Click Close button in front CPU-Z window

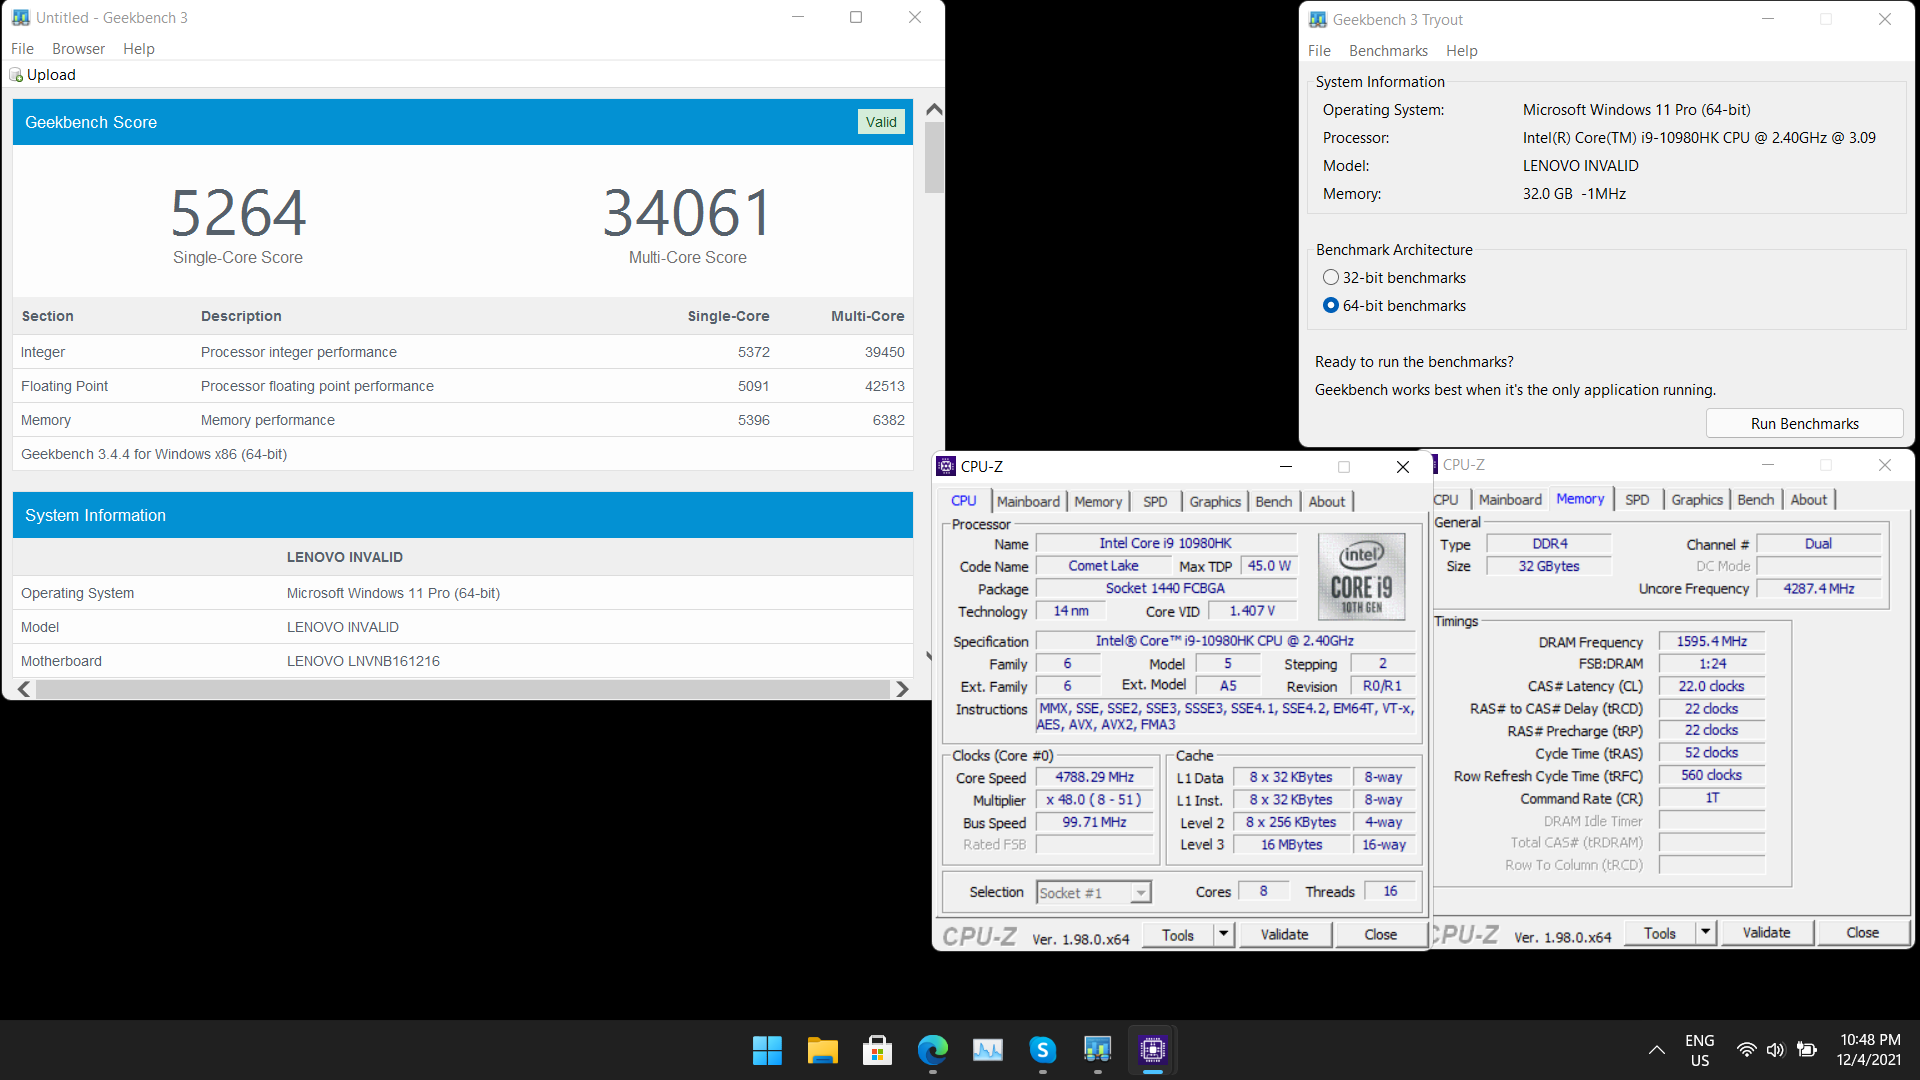pos(1380,934)
